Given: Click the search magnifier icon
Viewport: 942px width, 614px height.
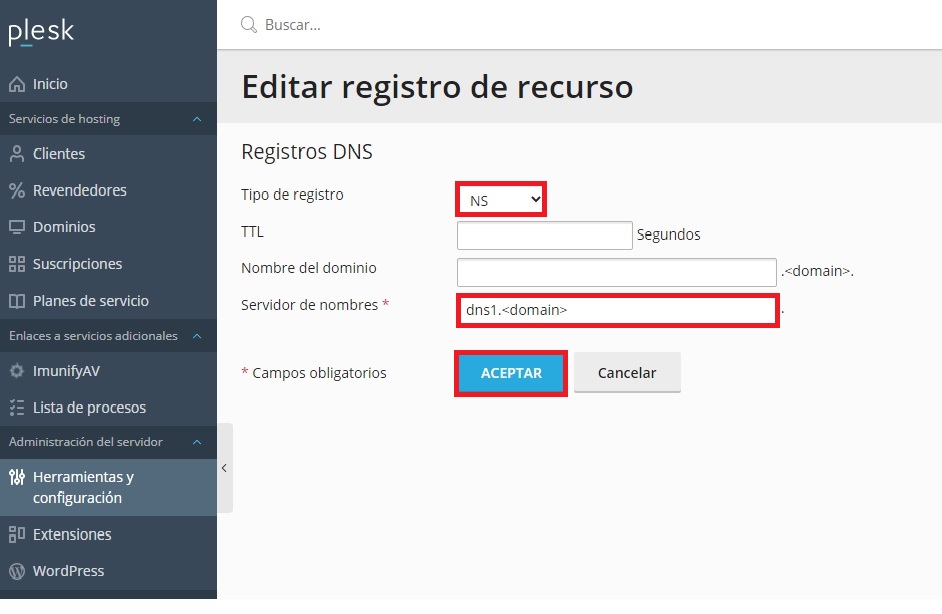Looking at the screenshot, I should pos(248,25).
